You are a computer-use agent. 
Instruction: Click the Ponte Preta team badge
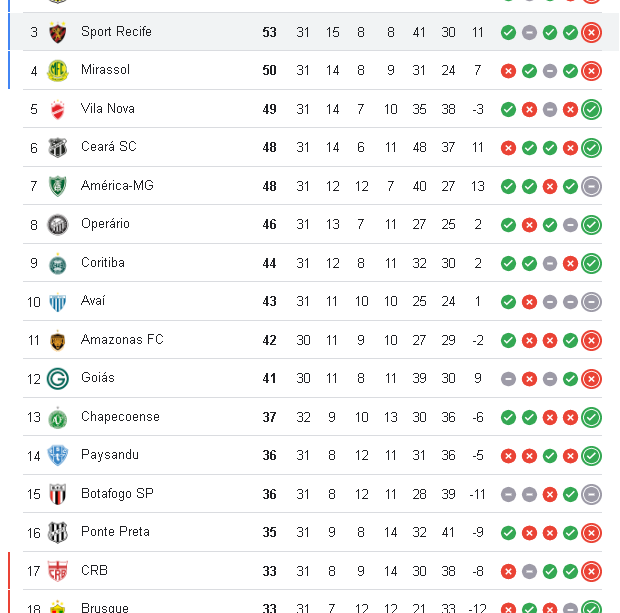pos(57,532)
